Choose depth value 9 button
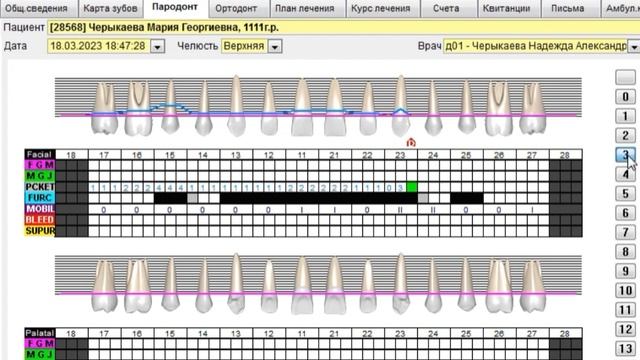Screen dimensions: 640x360 625,271
